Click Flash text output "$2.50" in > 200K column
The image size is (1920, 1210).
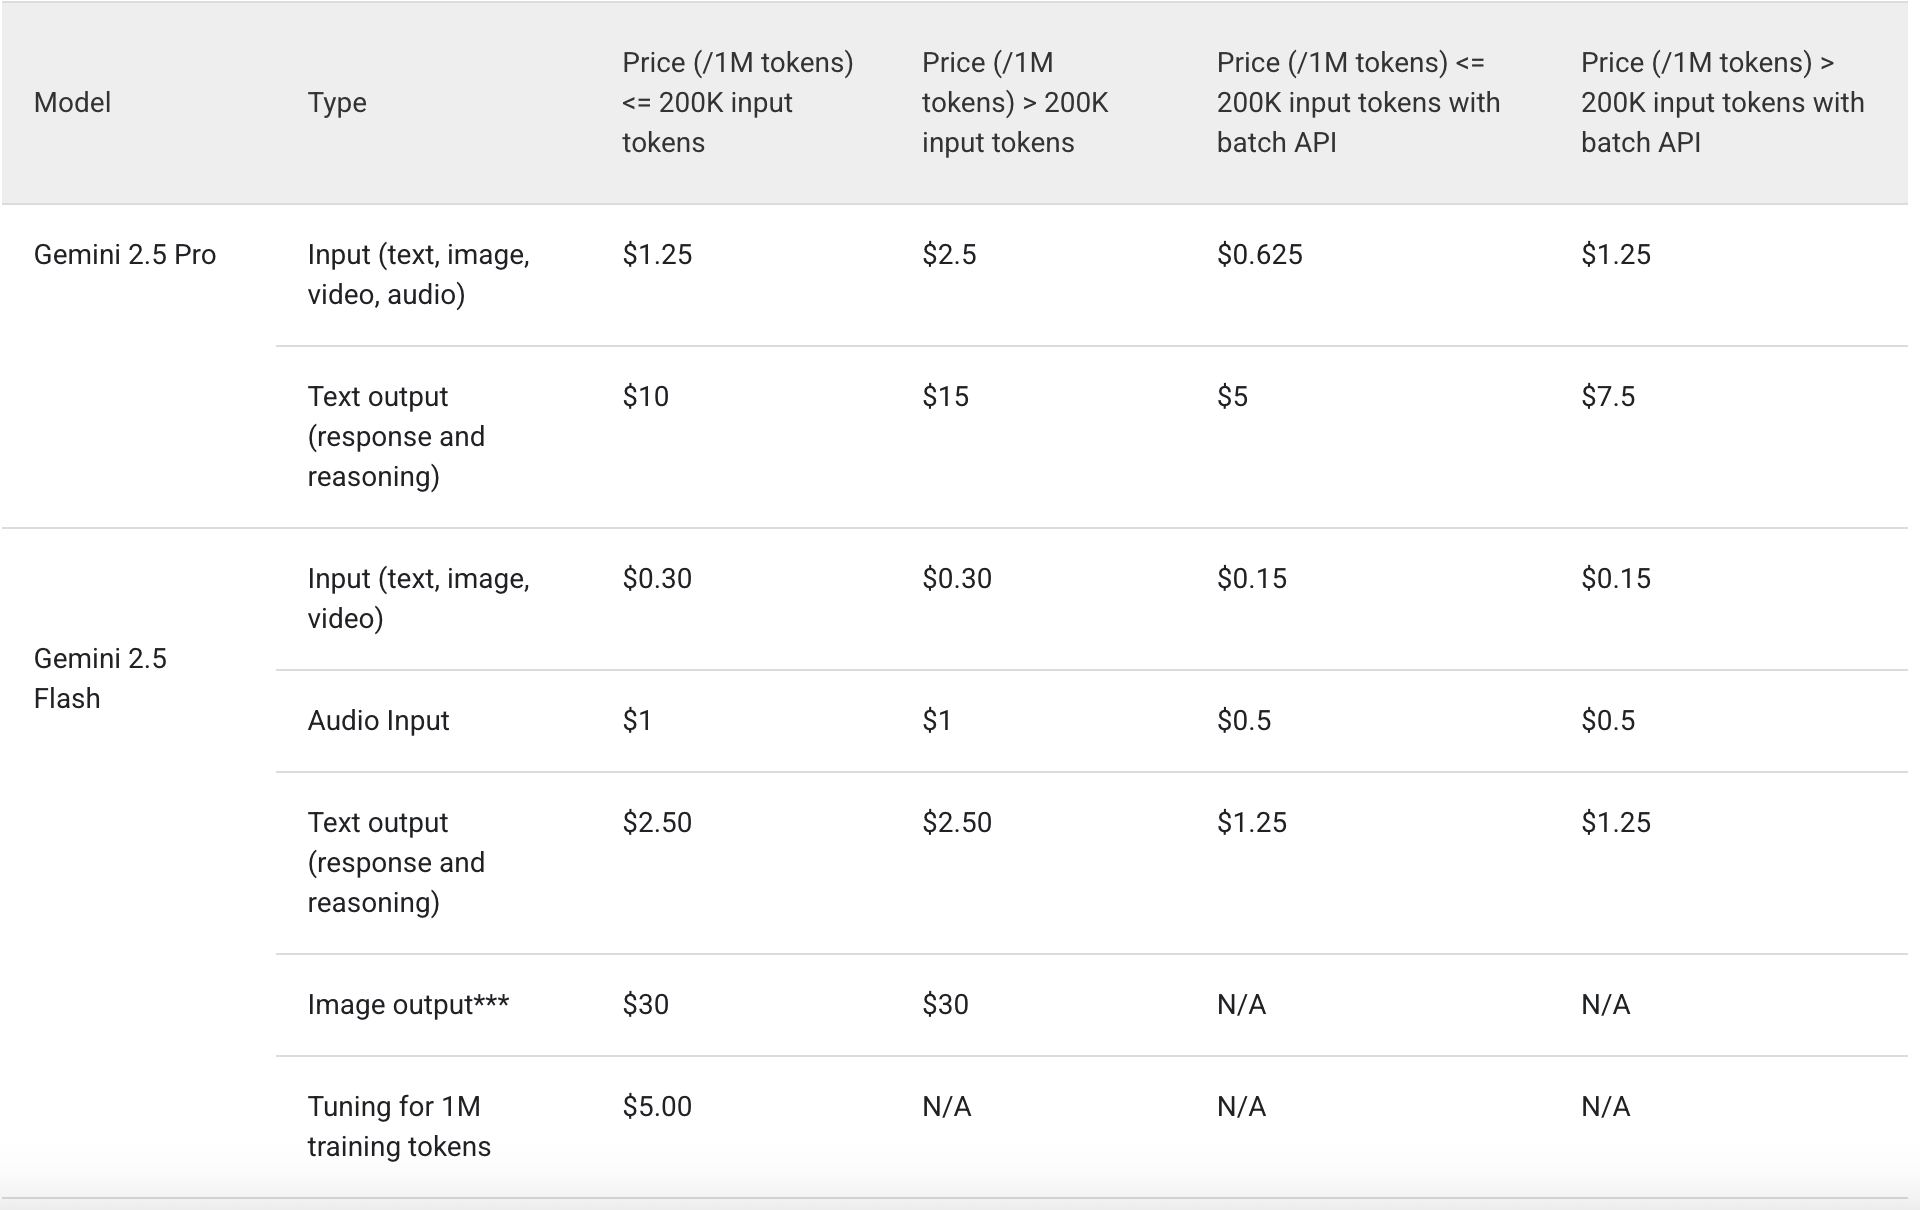click(957, 823)
